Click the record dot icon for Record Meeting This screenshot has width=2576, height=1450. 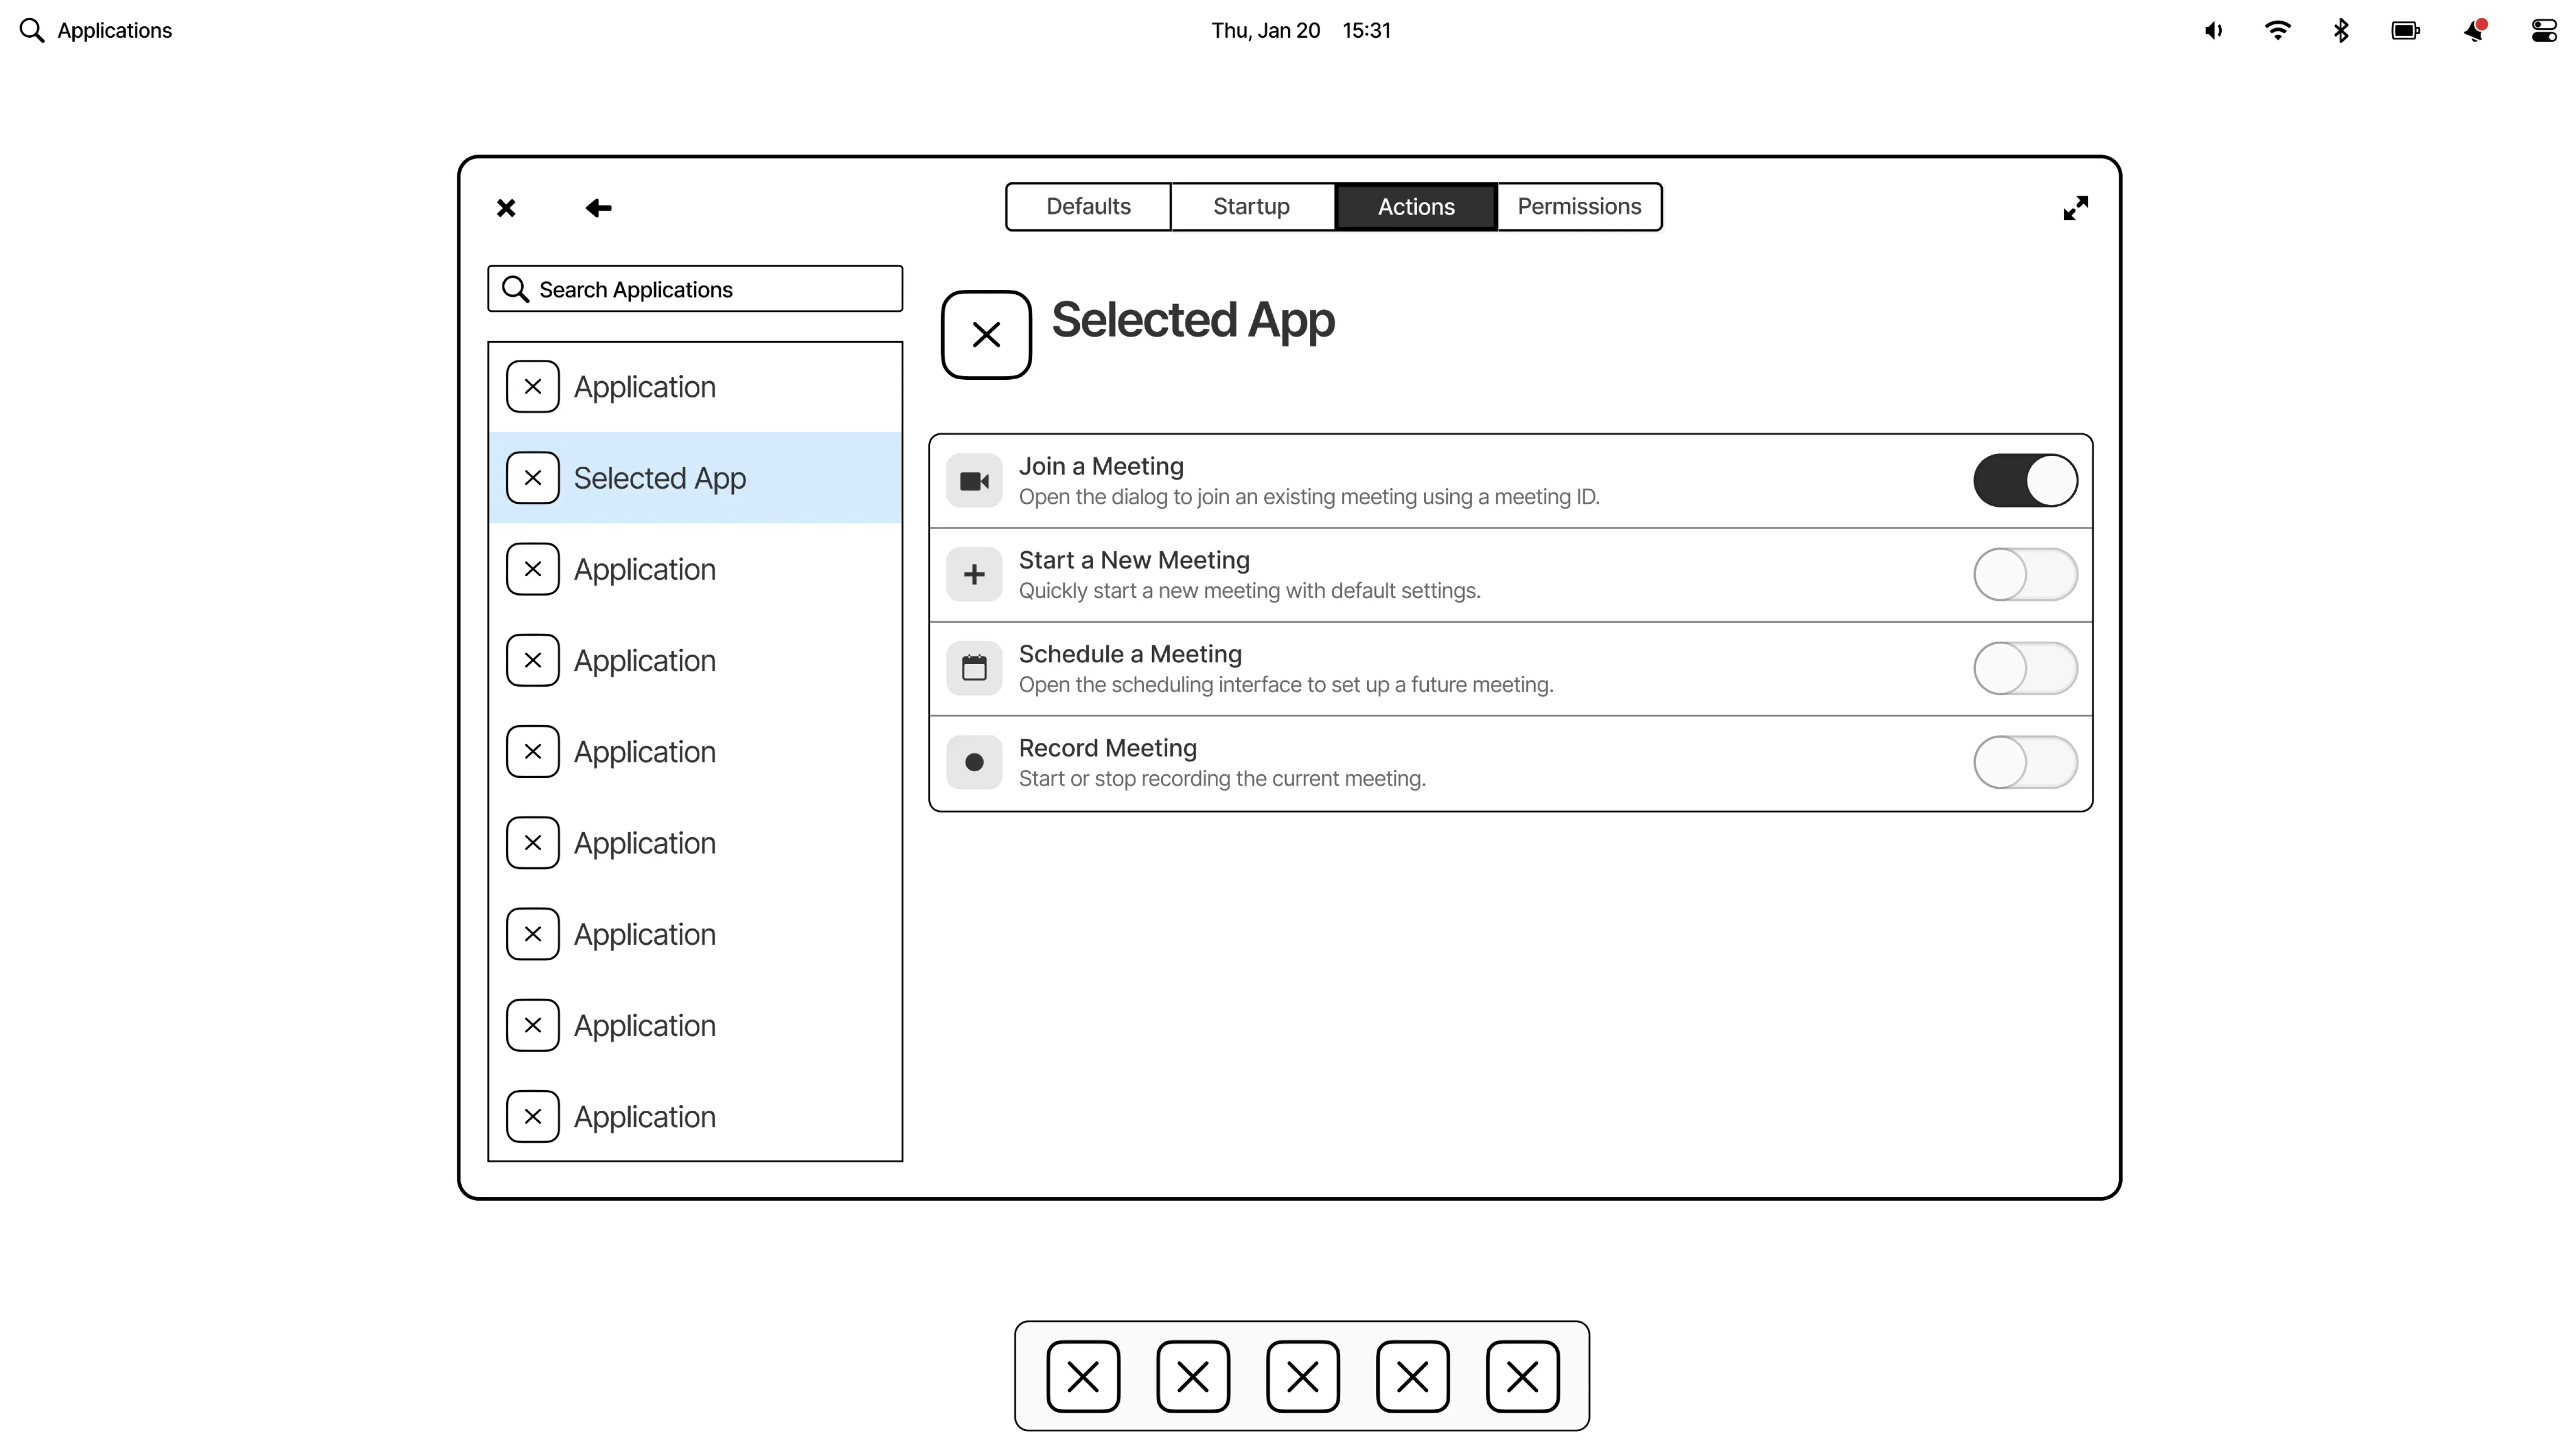point(974,762)
